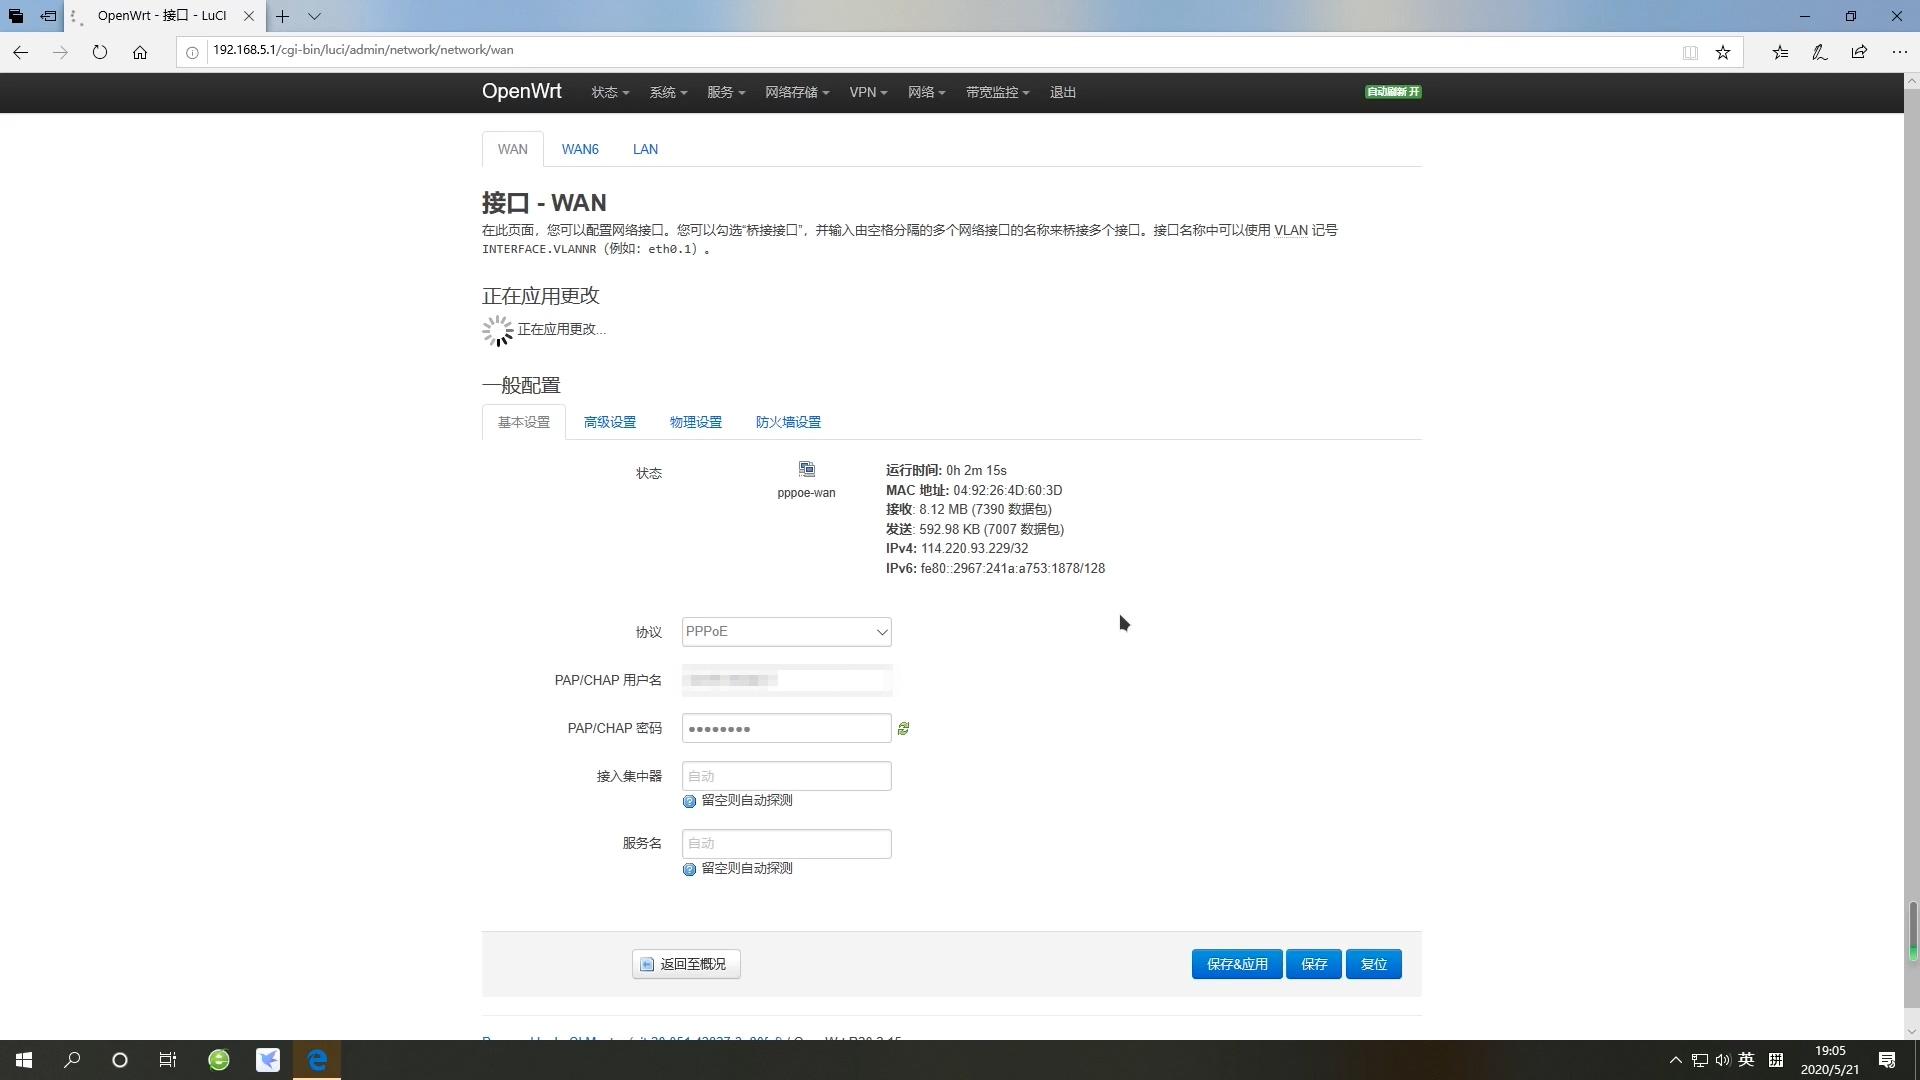Toggle the 英 input language indicator
The image size is (1920, 1080).
1746,1060
